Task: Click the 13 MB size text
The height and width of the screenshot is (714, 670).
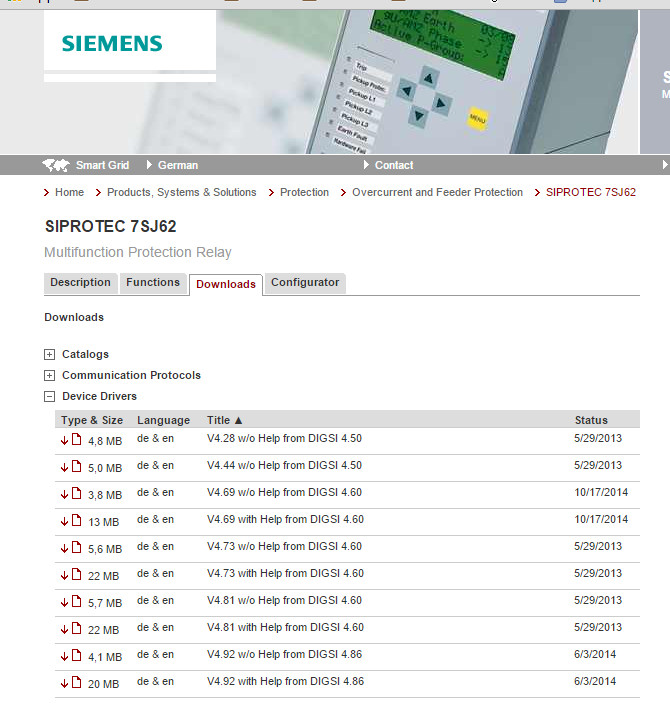Action: pos(103,522)
